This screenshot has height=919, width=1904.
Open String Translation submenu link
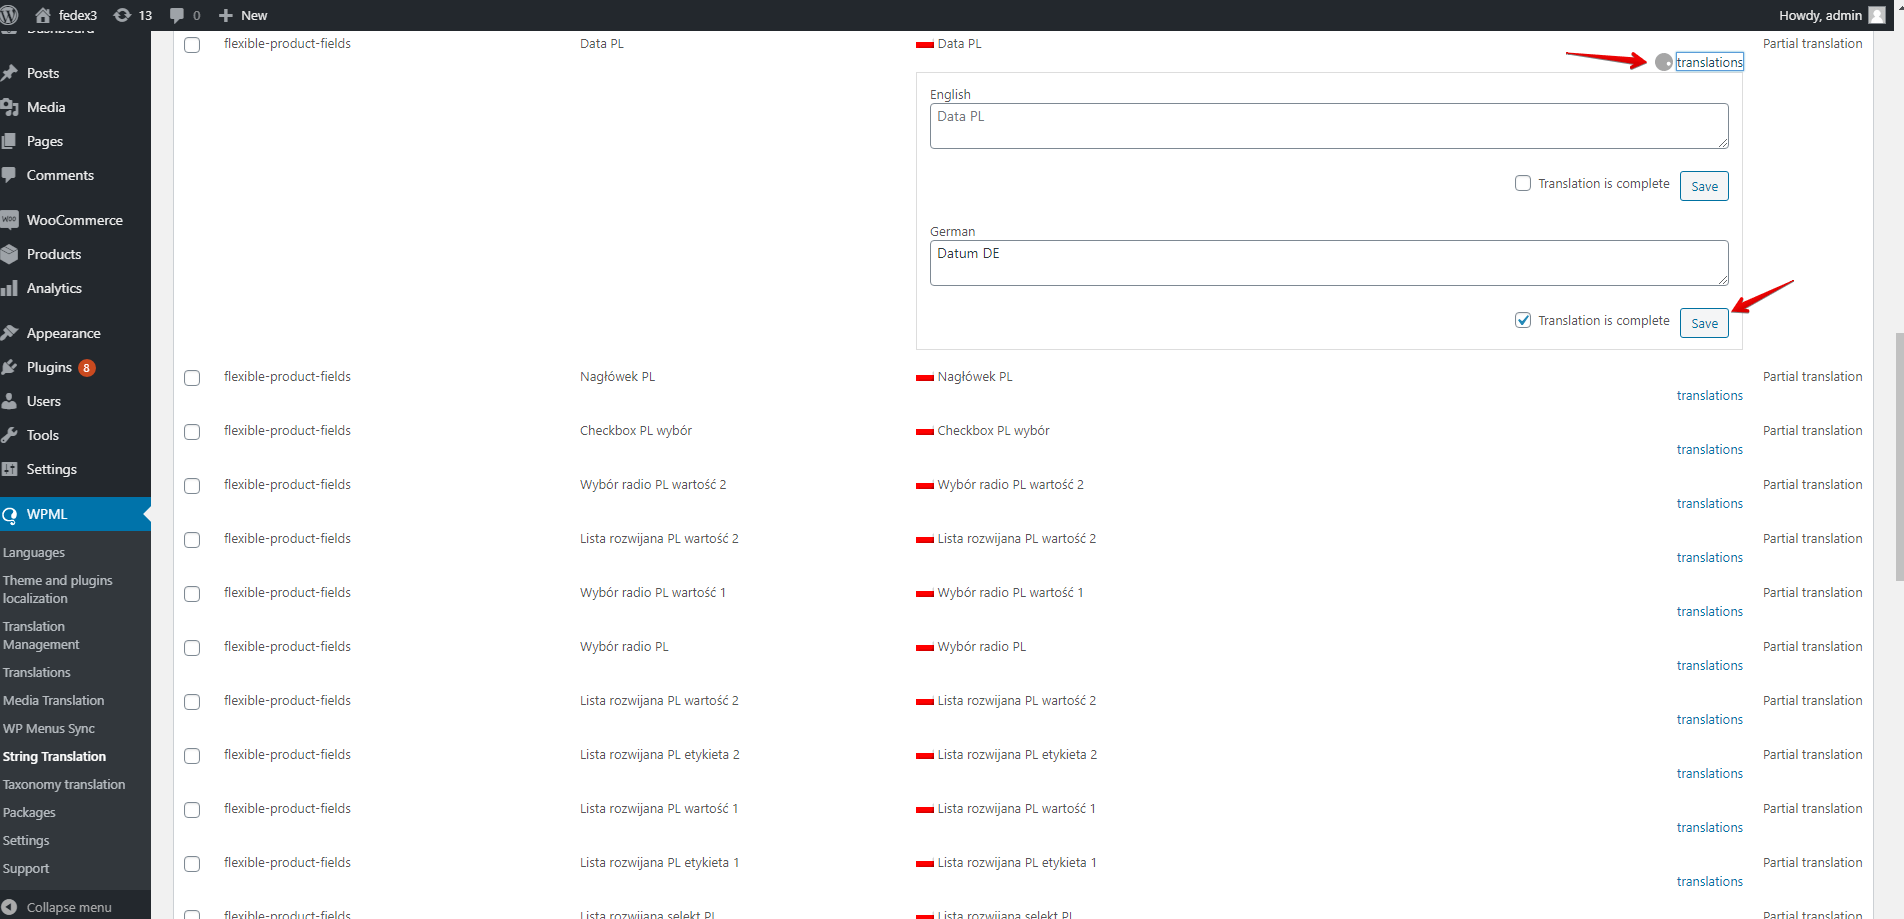tap(54, 756)
